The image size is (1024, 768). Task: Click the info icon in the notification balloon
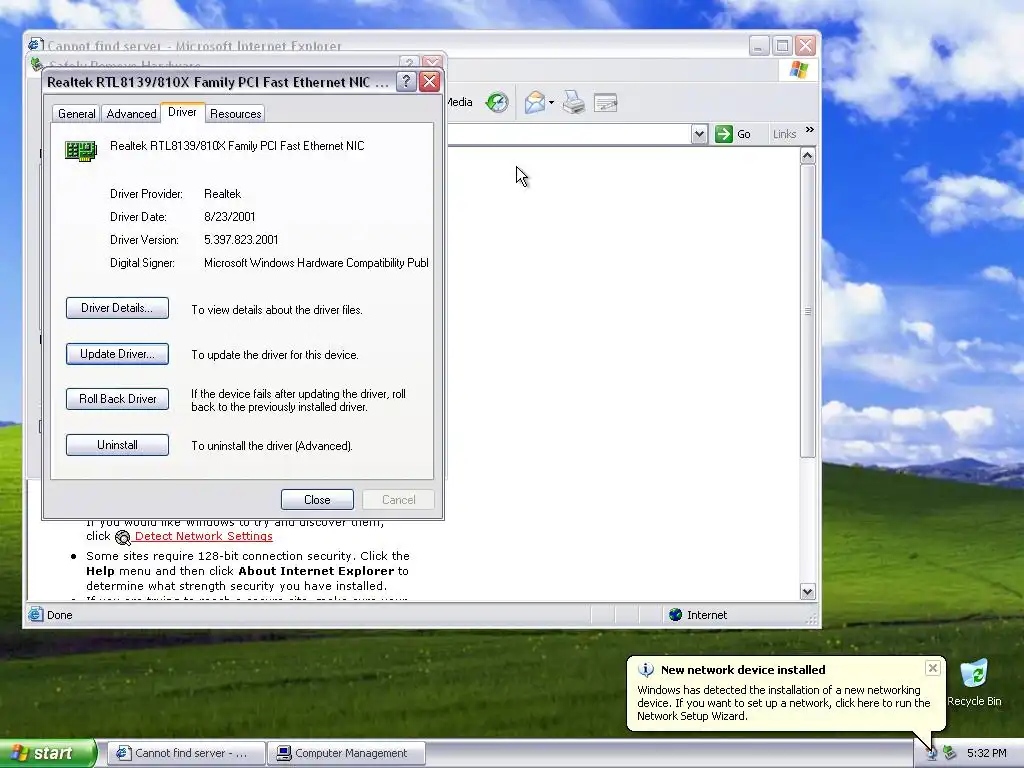pos(645,669)
